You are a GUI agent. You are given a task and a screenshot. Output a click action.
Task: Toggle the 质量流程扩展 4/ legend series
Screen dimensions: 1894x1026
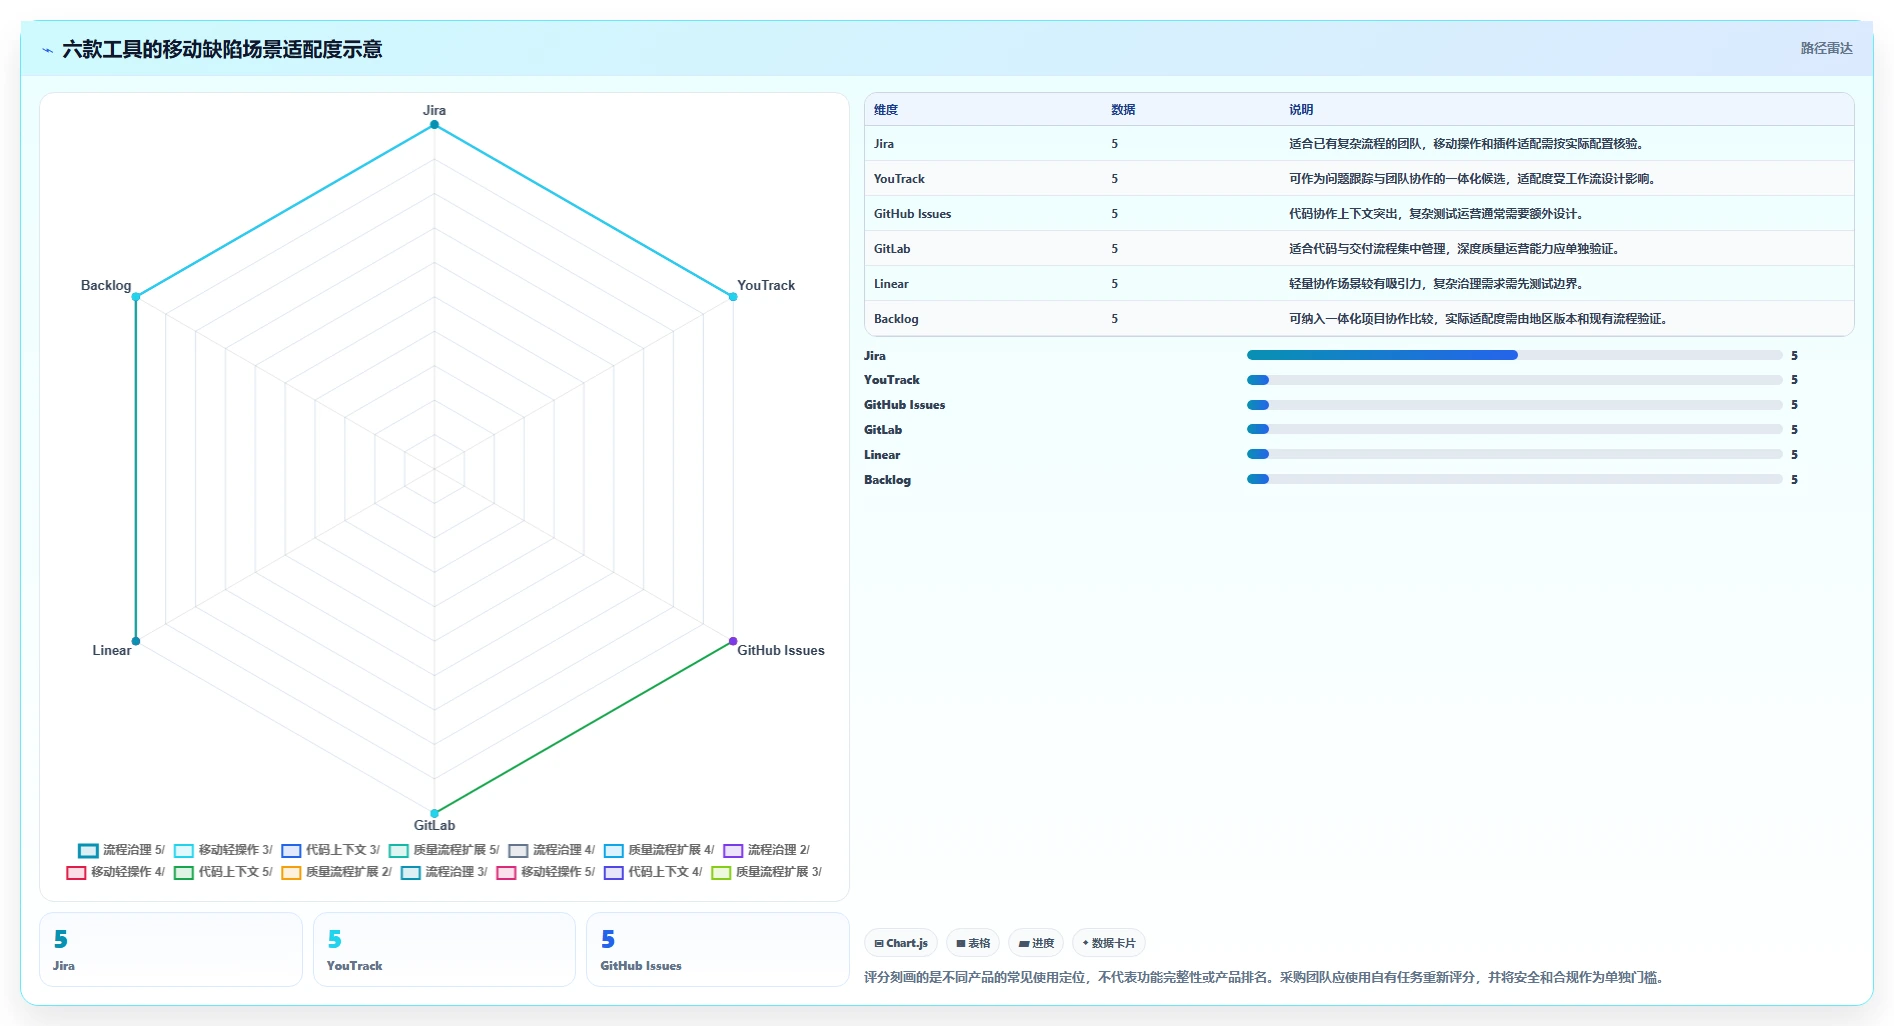659,850
